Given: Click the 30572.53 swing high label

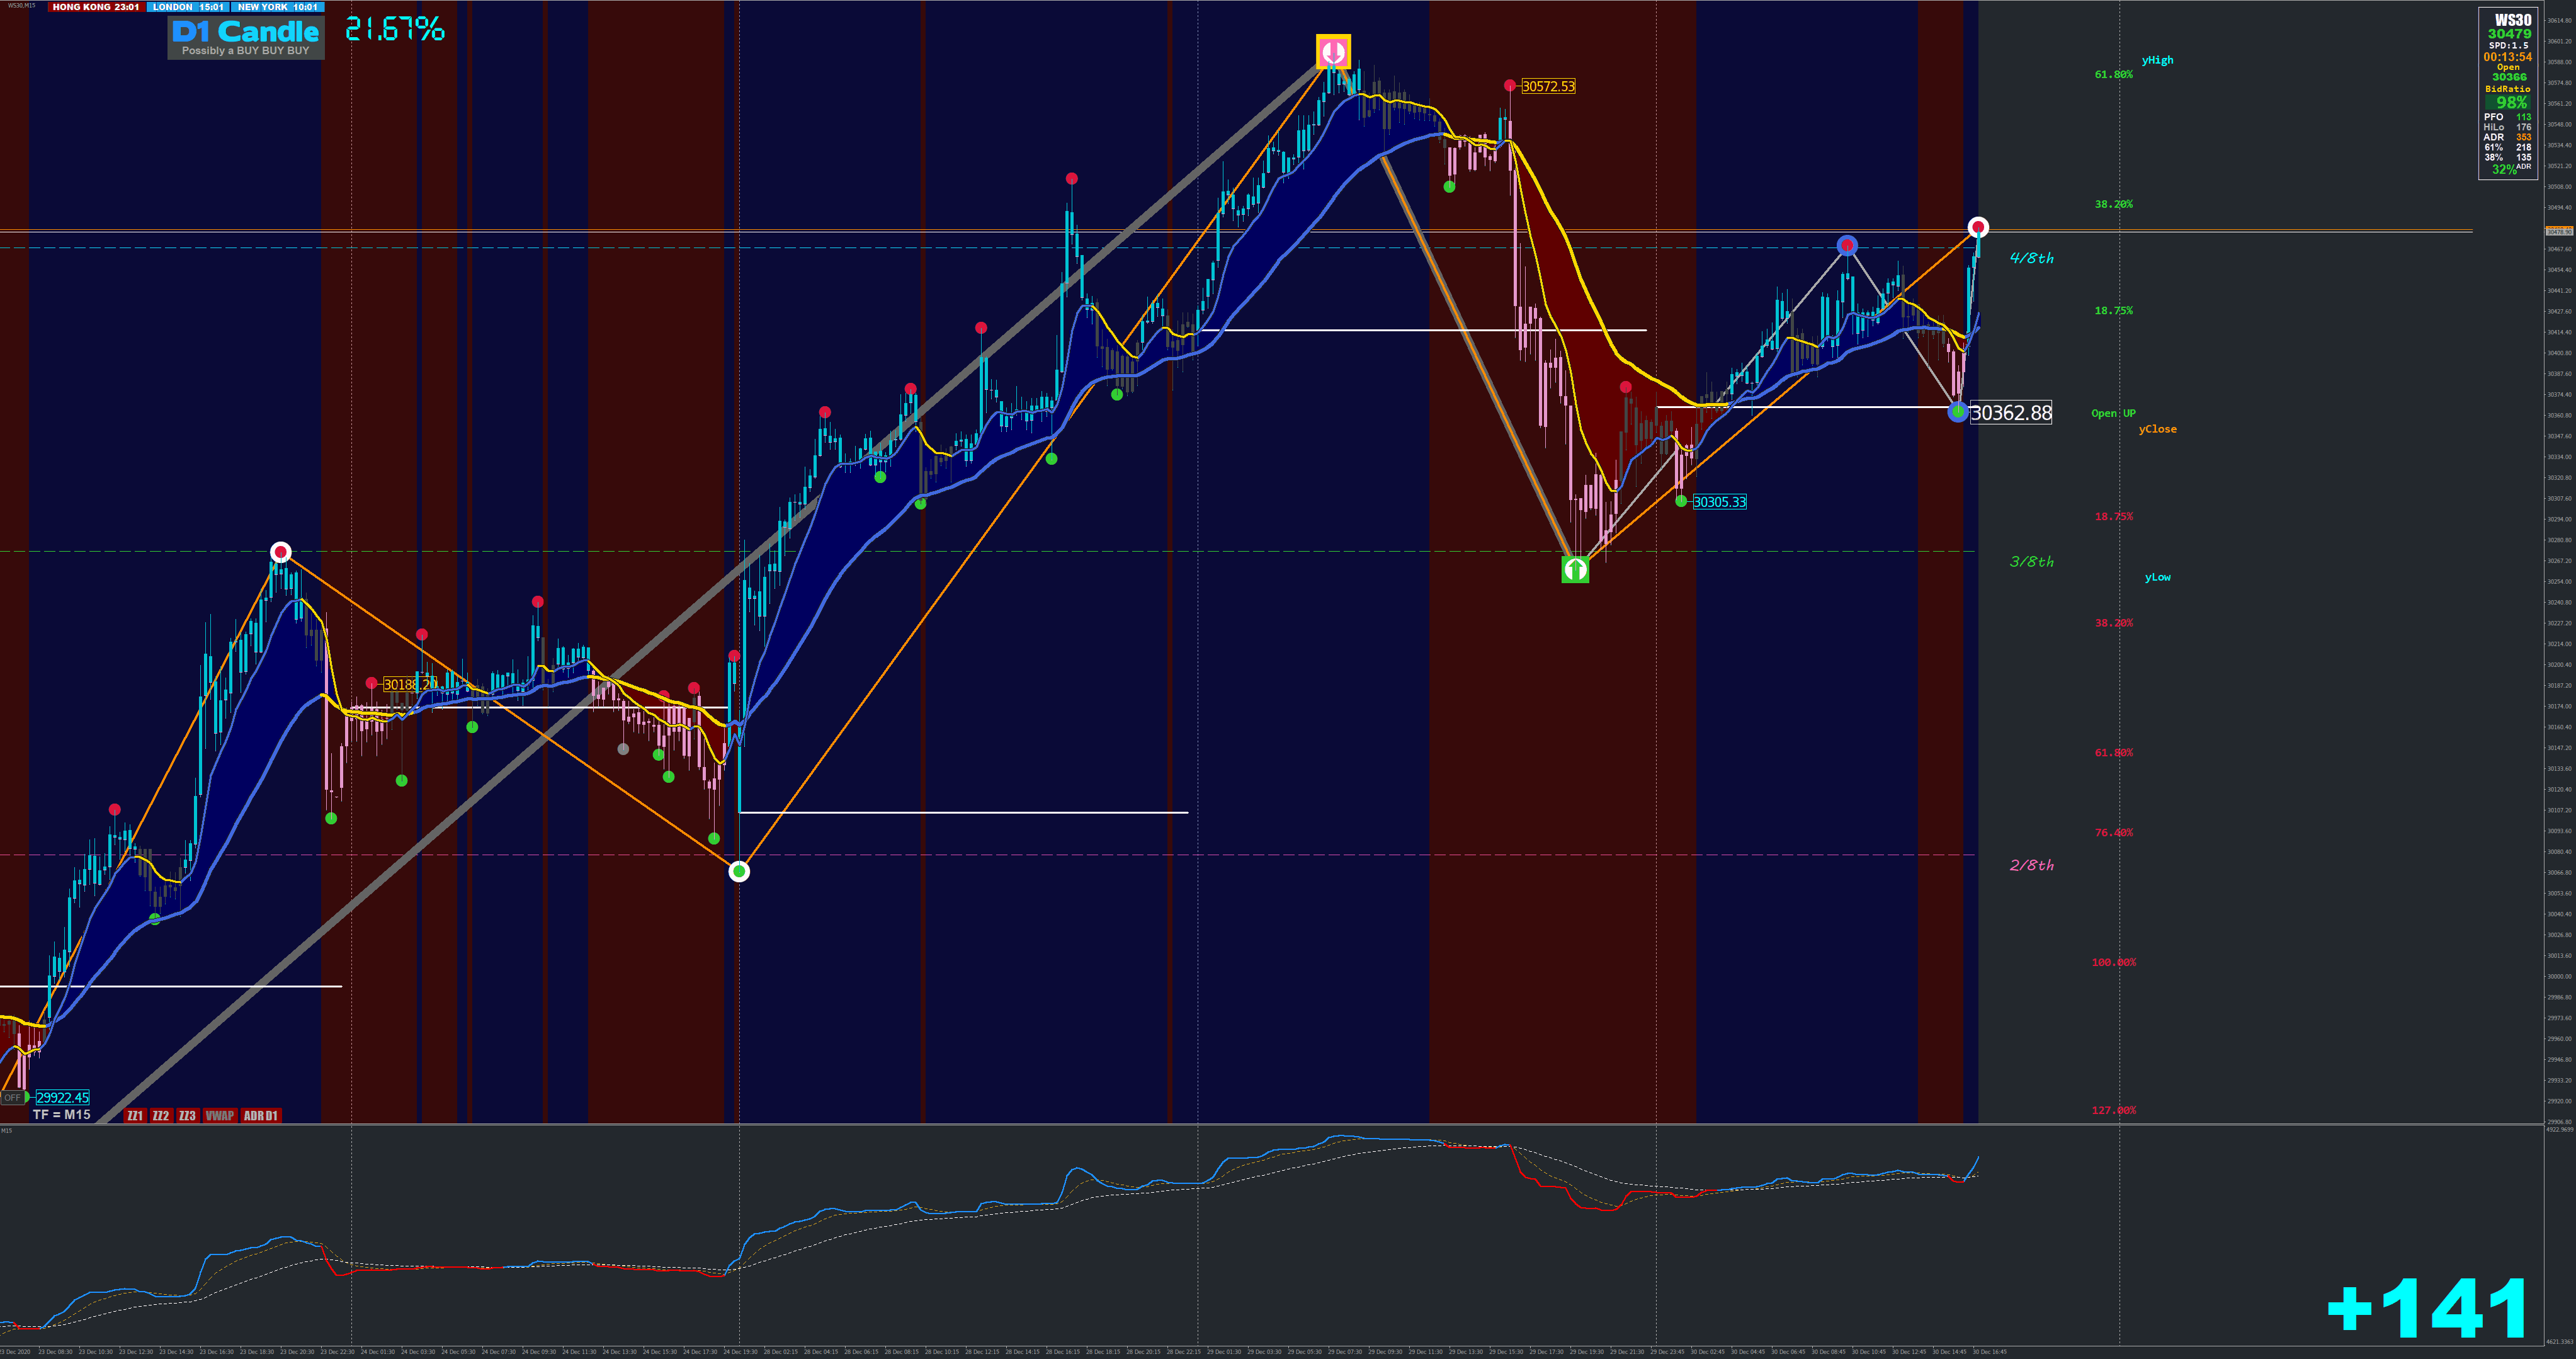Looking at the screenshot, I should point(1548,86).
